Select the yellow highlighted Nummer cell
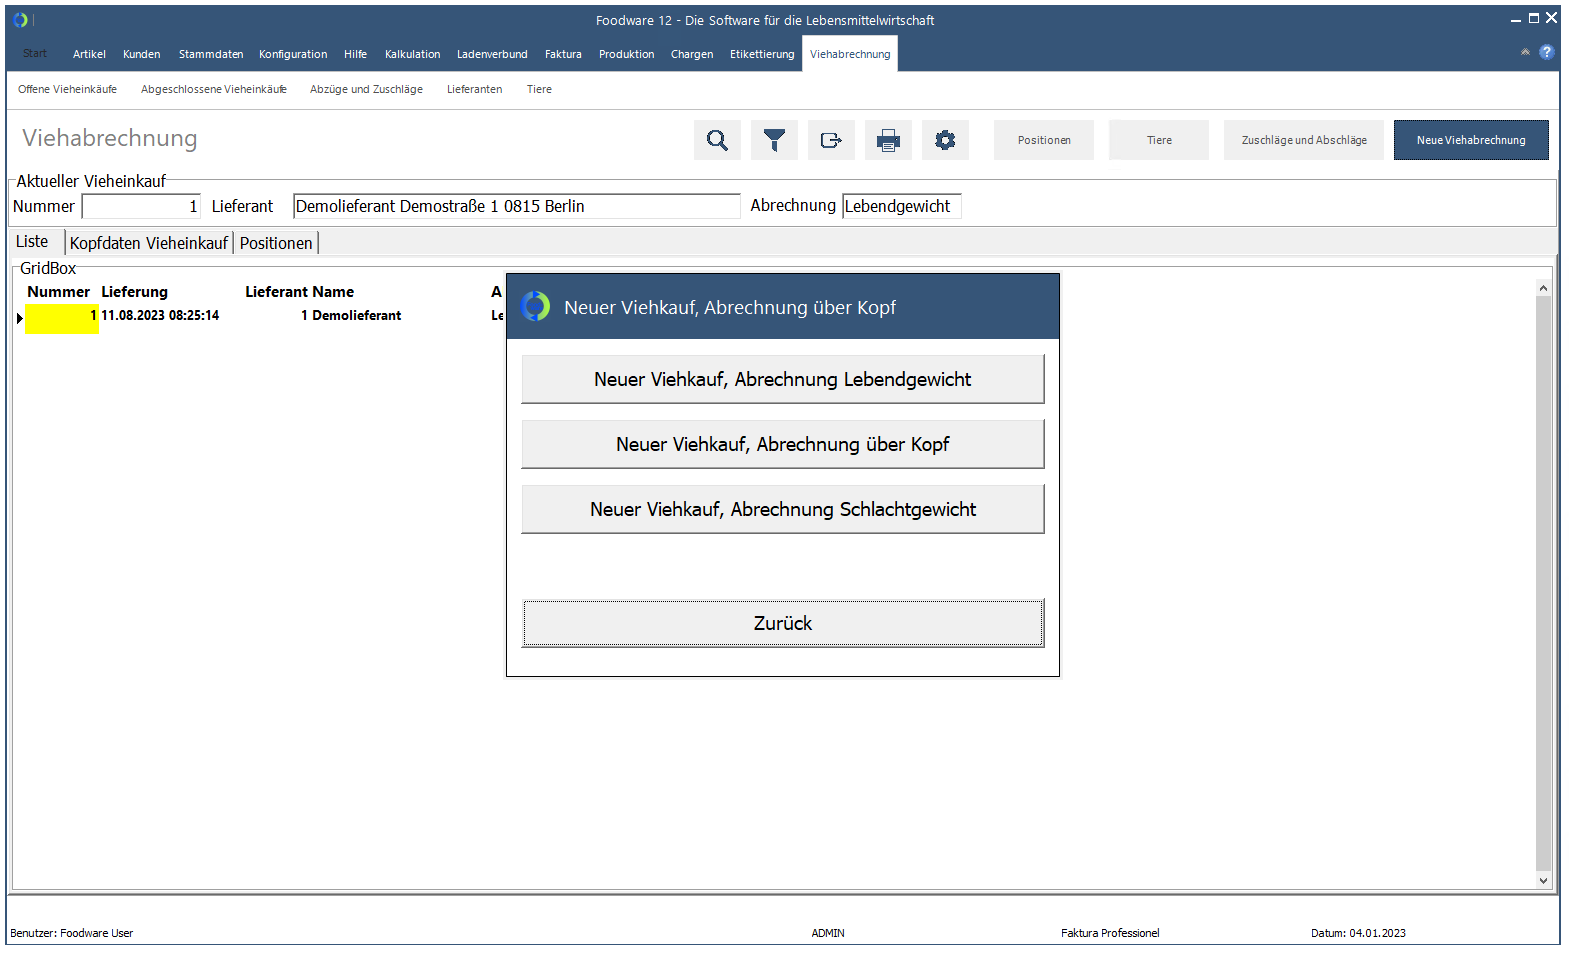Screen dimensions: 1569x953 click(62, 318)
